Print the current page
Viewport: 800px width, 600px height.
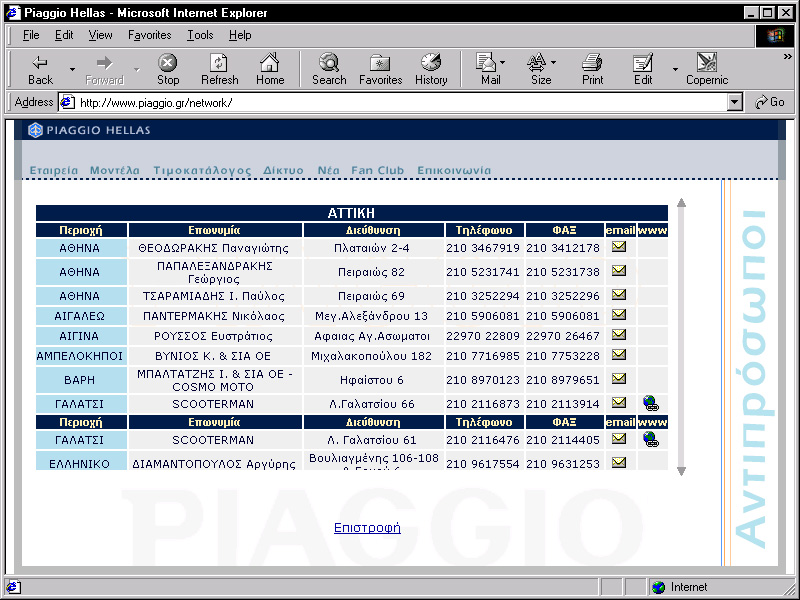point(592,69)
